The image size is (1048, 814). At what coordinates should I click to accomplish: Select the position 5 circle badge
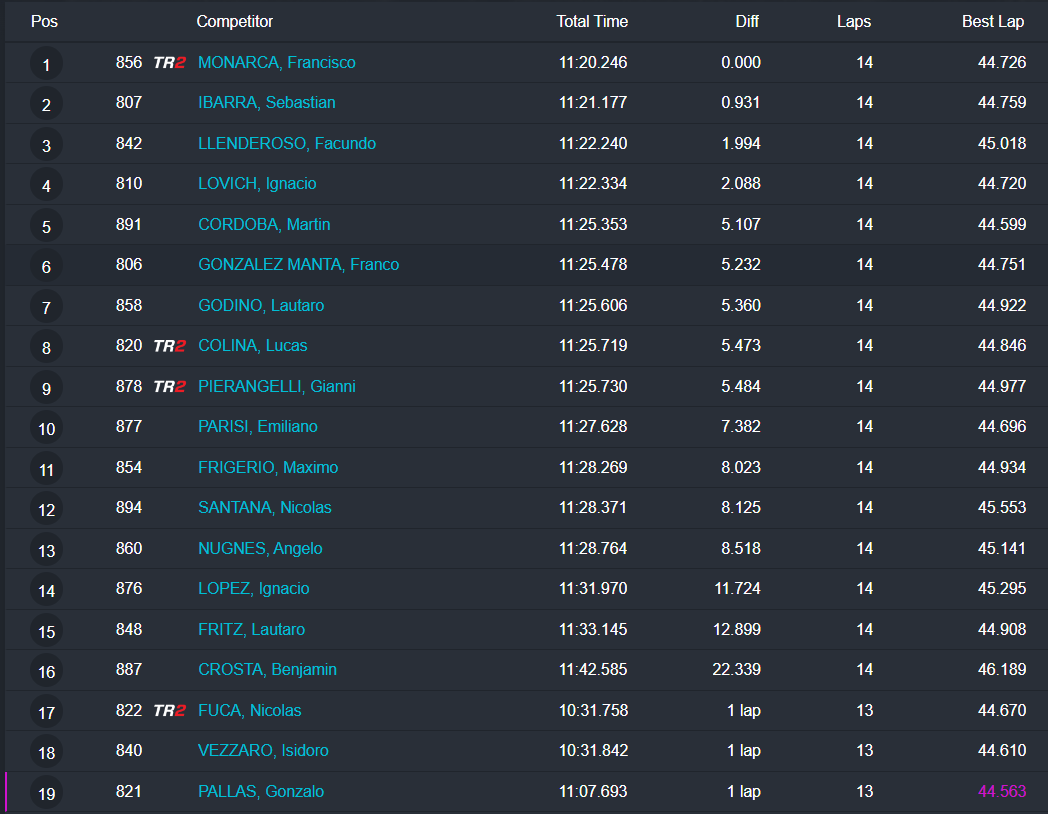point(46,228)
